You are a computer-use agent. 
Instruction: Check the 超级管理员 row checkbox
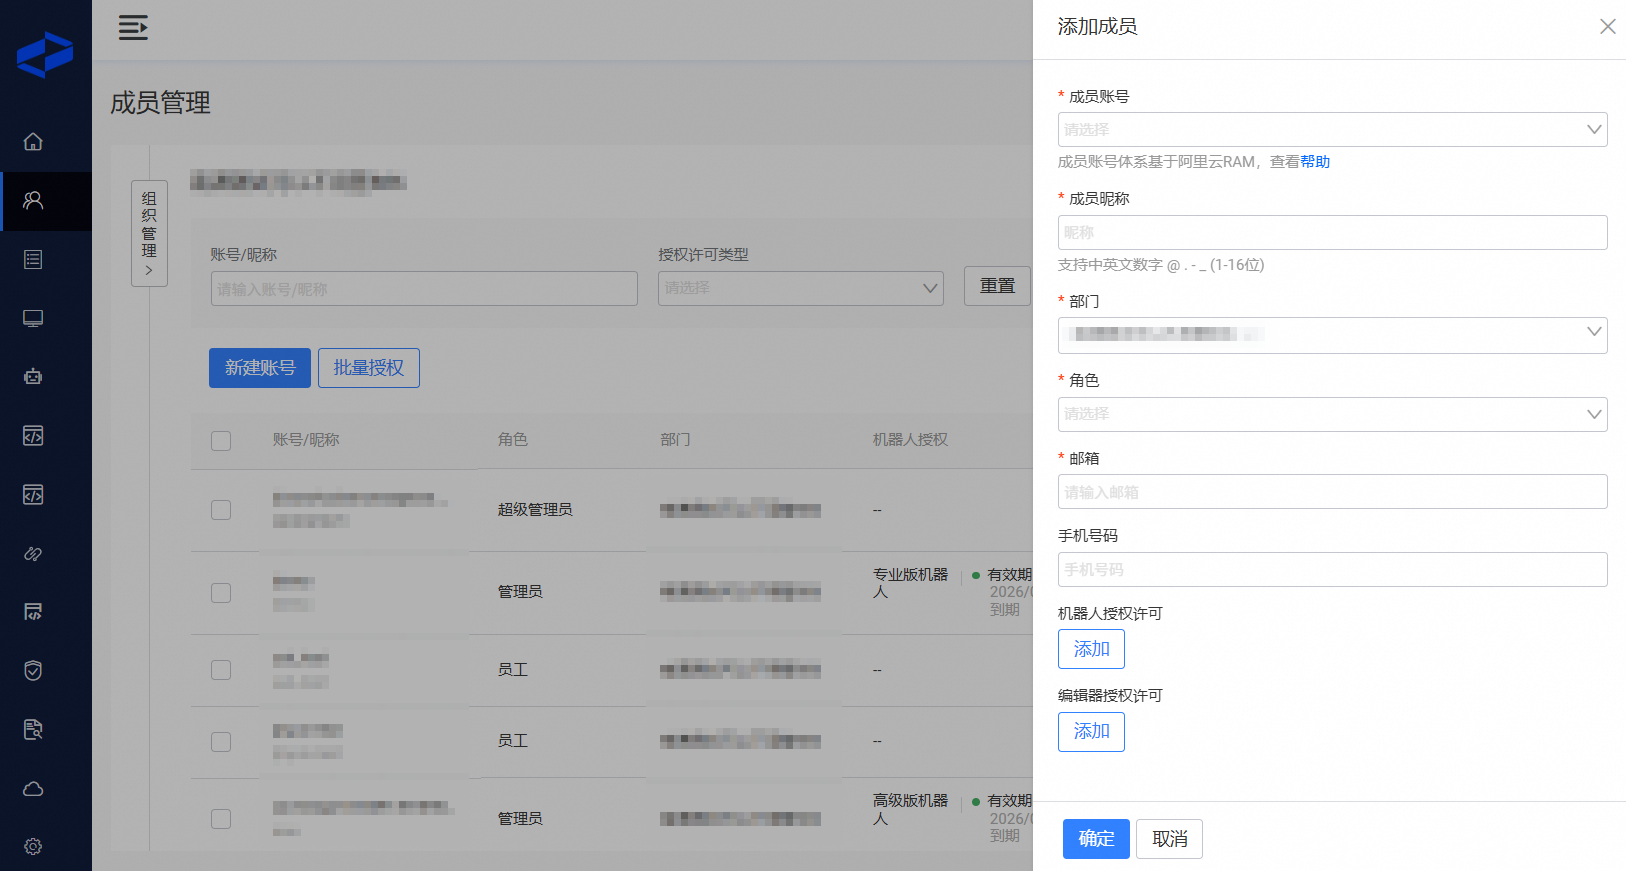tap(221, 510)
